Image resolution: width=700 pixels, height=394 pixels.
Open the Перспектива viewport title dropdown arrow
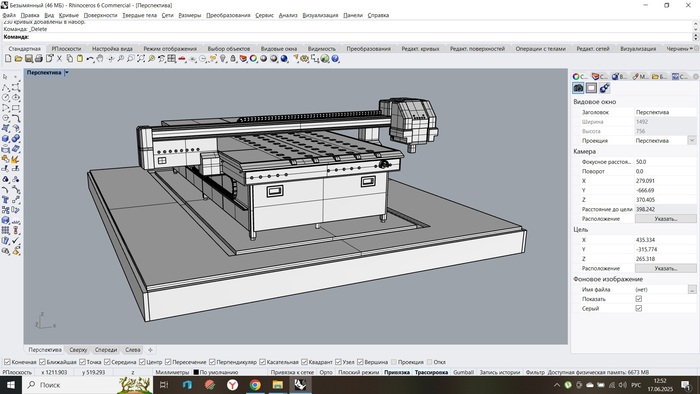(x=67, y=72)
